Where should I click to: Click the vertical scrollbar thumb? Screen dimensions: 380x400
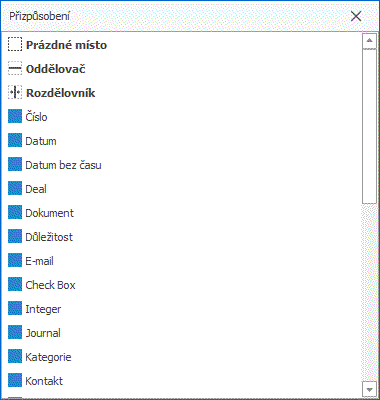(369, 126)
